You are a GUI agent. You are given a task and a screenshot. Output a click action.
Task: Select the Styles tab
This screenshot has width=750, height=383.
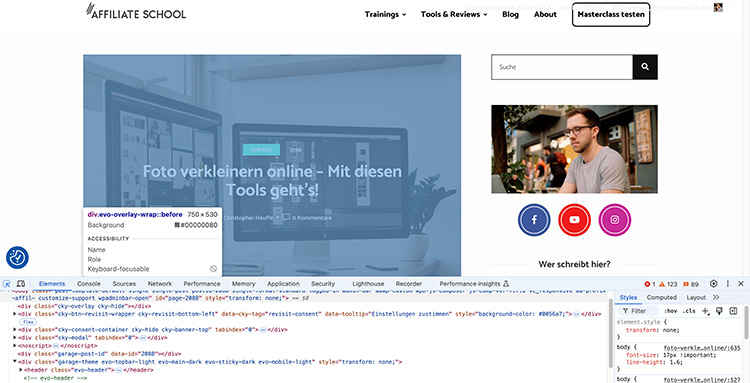tap(628, 297)
